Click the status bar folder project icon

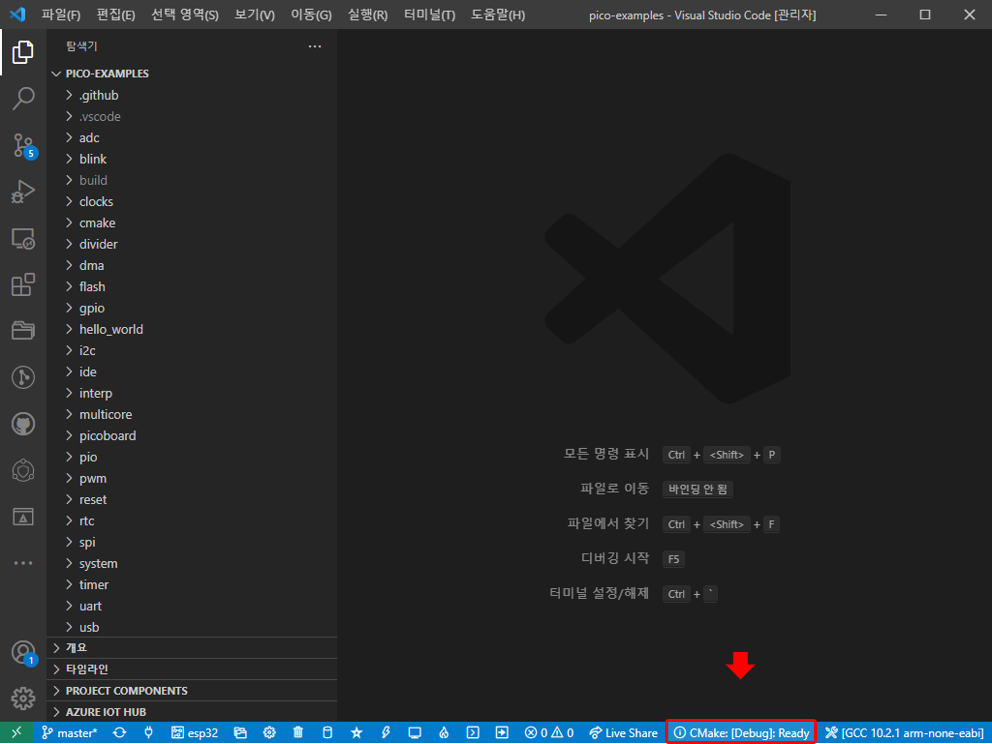click(240, 733)
